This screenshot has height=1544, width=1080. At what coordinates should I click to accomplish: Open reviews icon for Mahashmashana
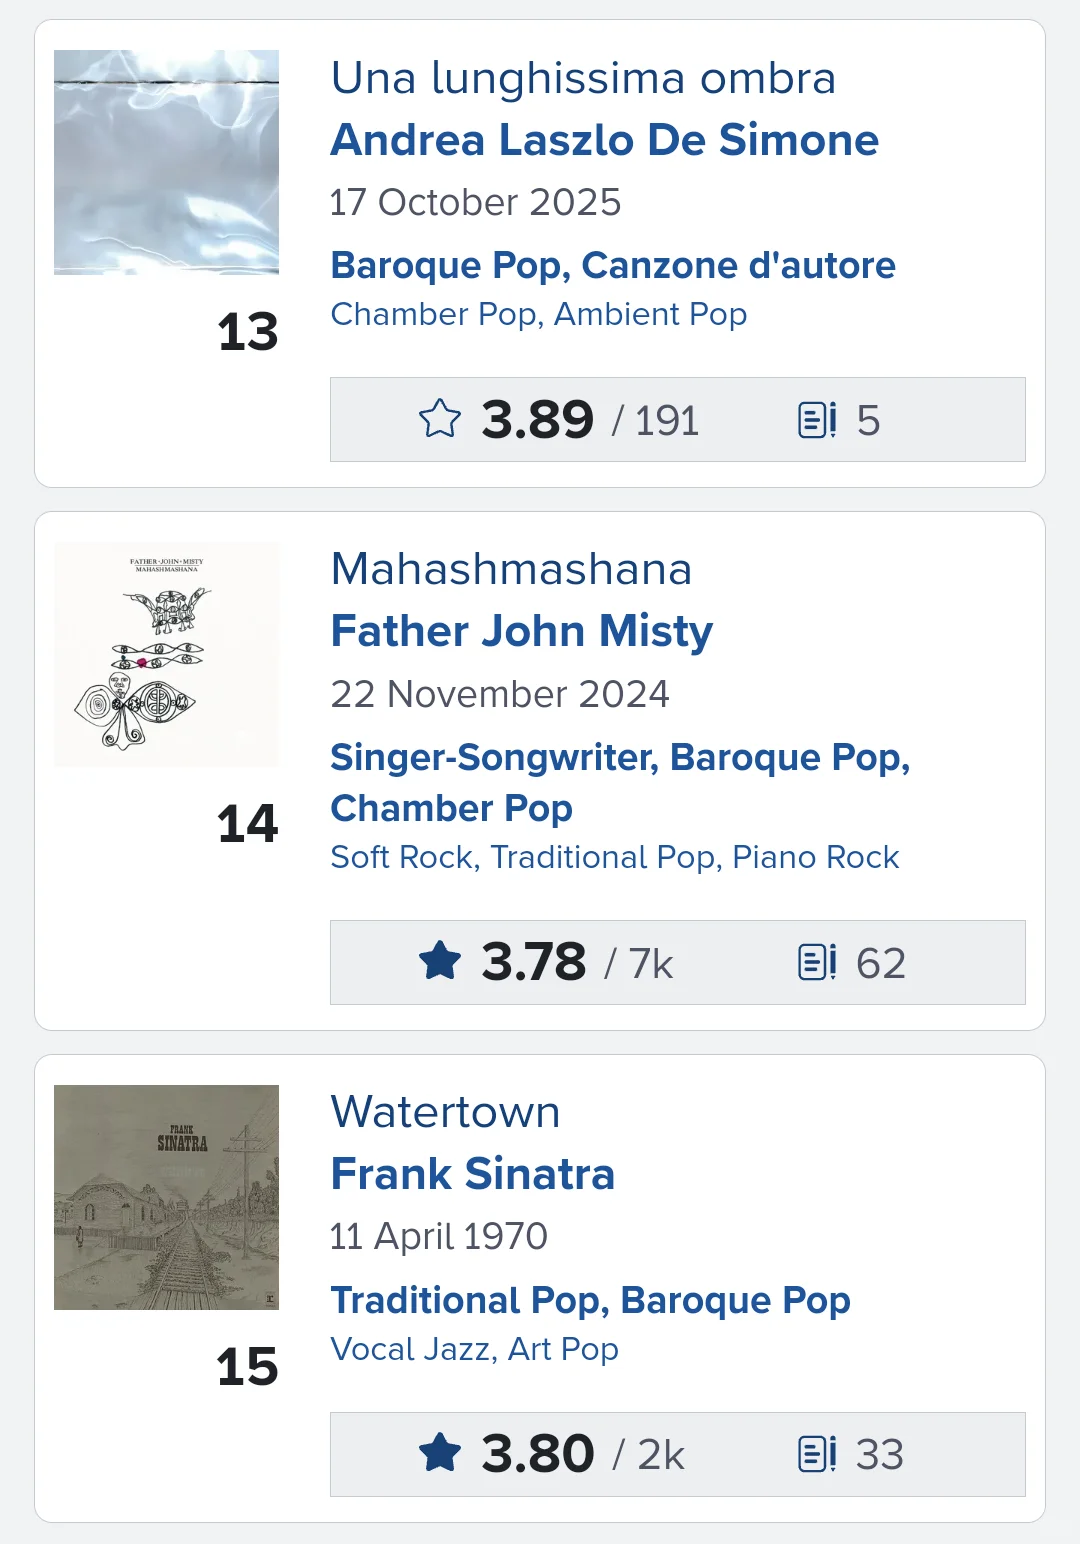point(817,962)
